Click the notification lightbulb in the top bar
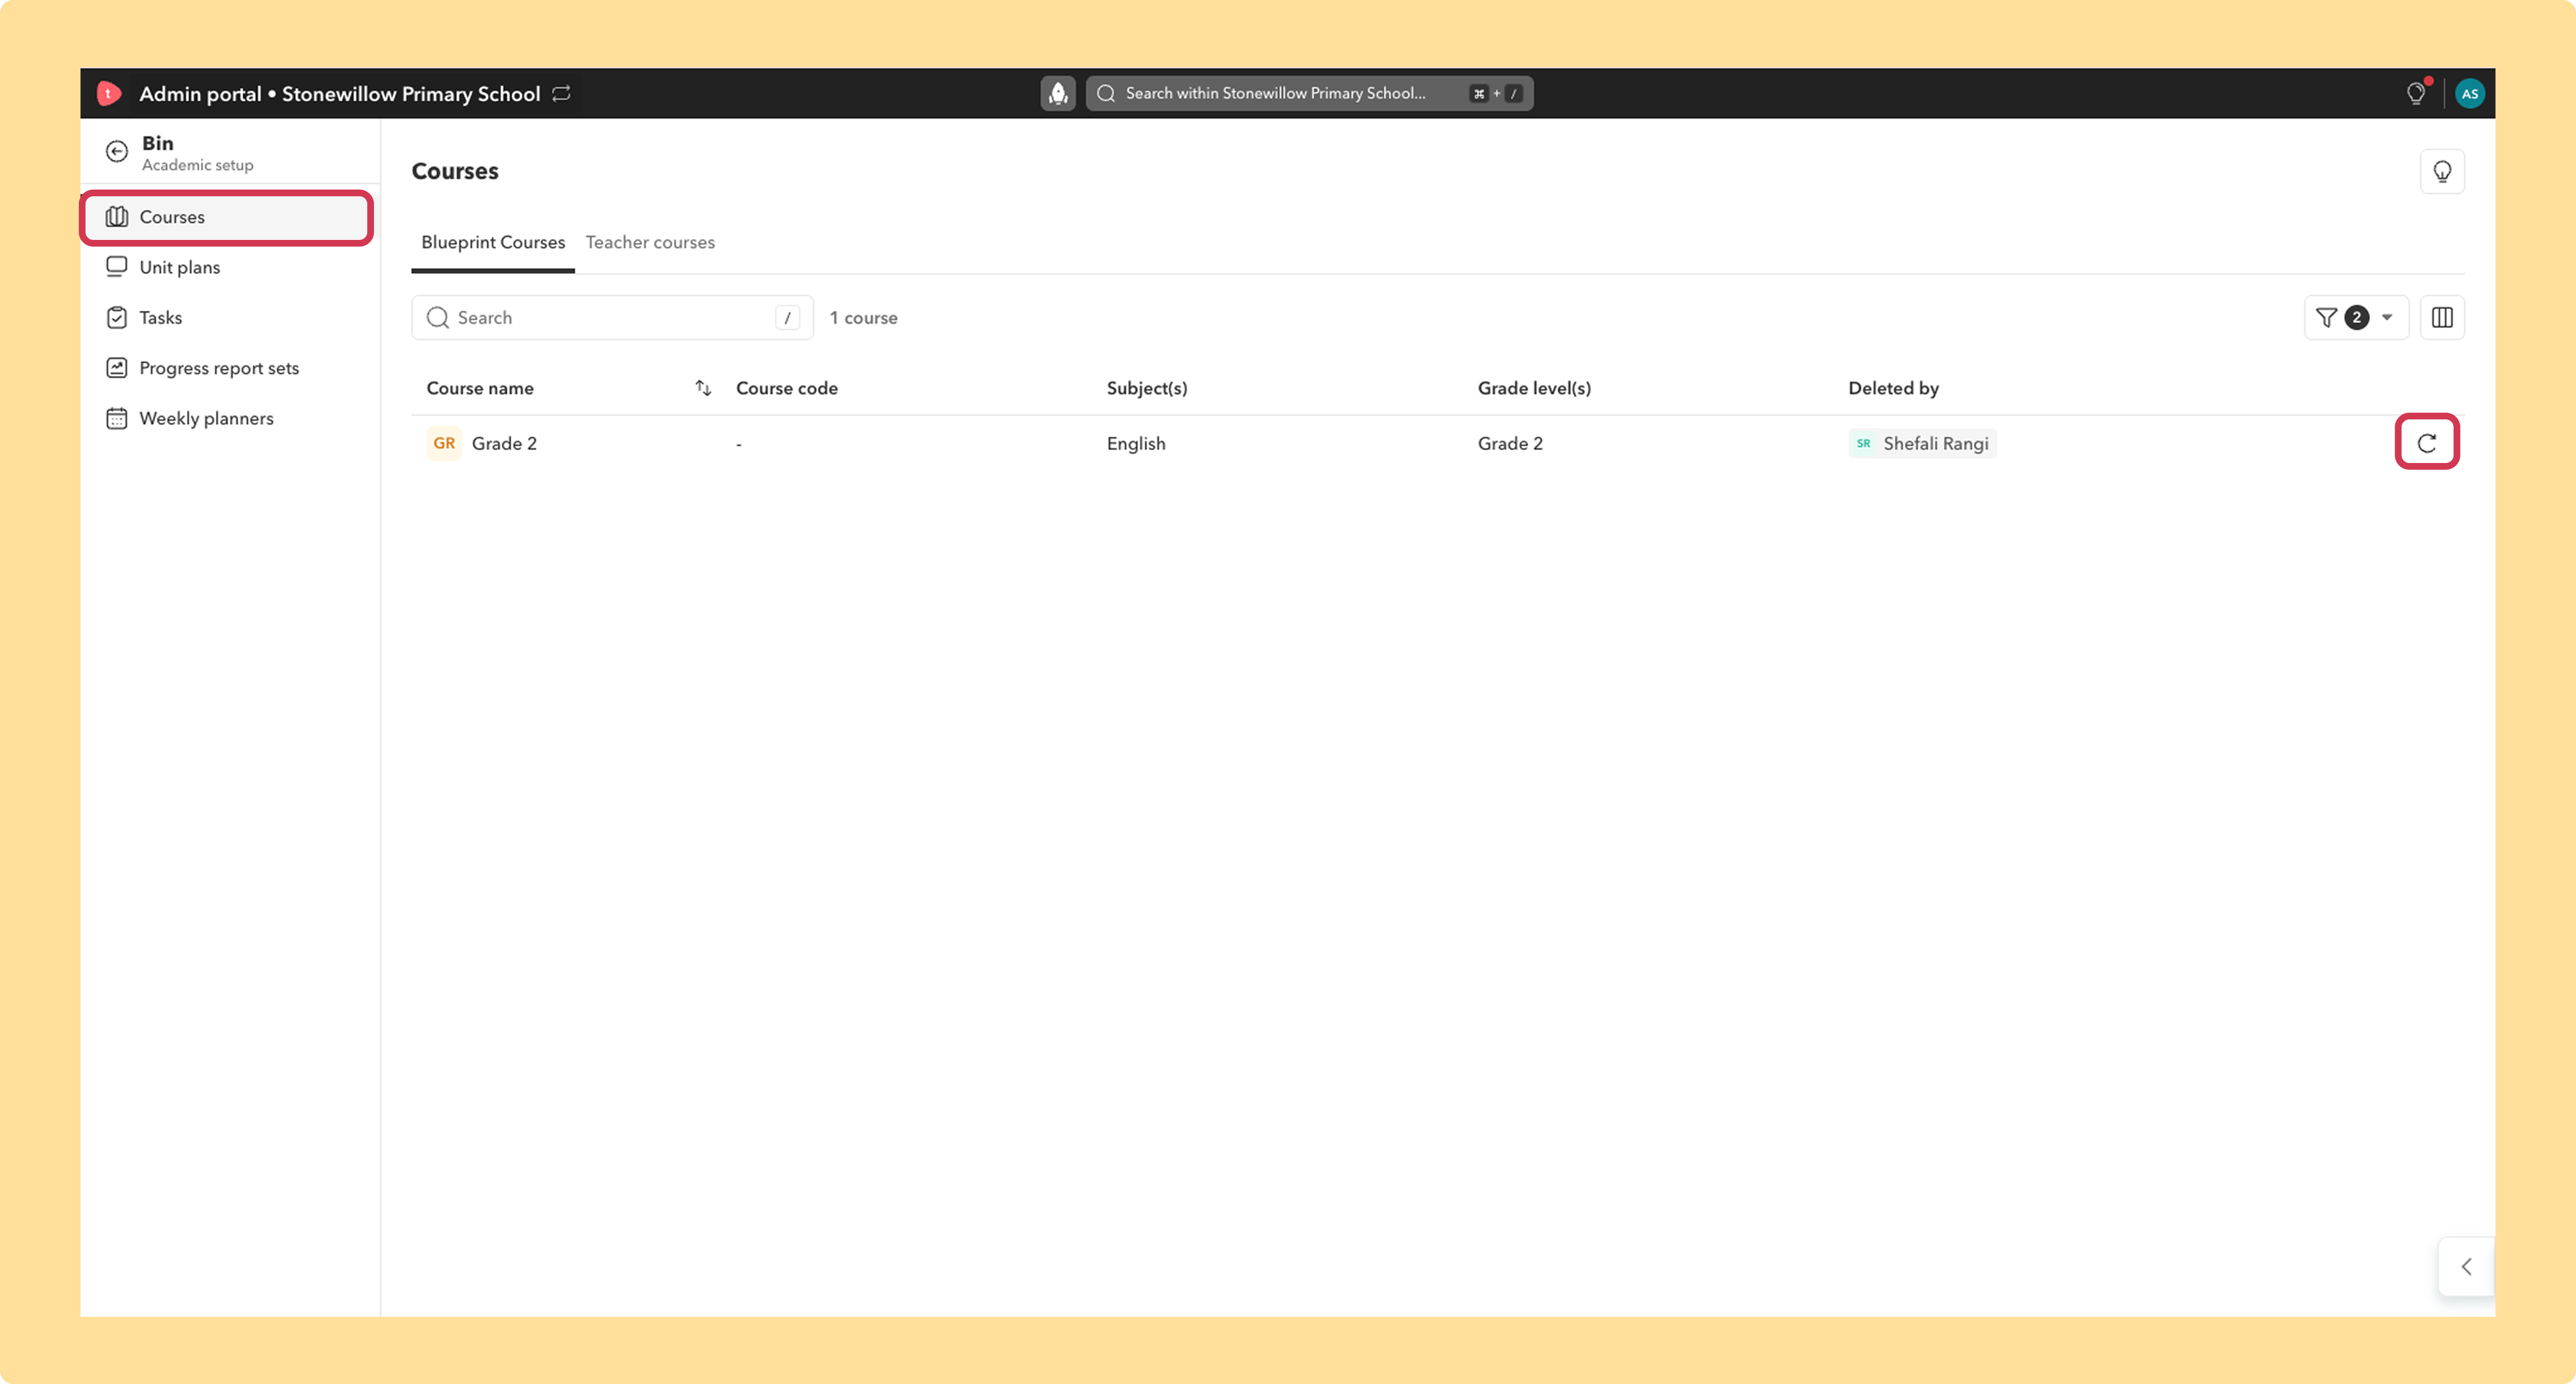Viewport: 2576px width, 1384px height. tap(2416, 93)
